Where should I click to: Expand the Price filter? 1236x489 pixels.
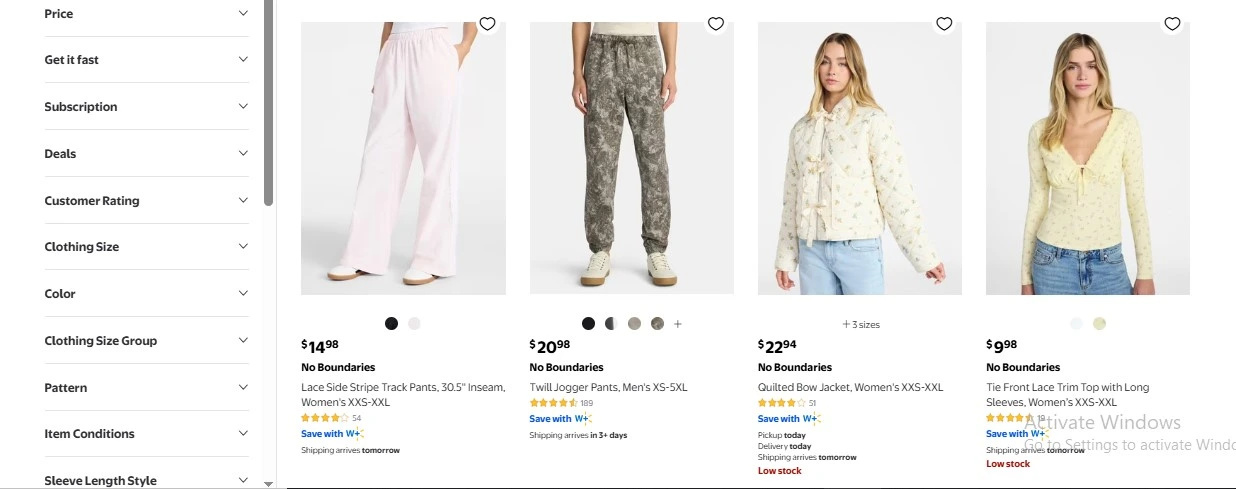tap(146, 14)
